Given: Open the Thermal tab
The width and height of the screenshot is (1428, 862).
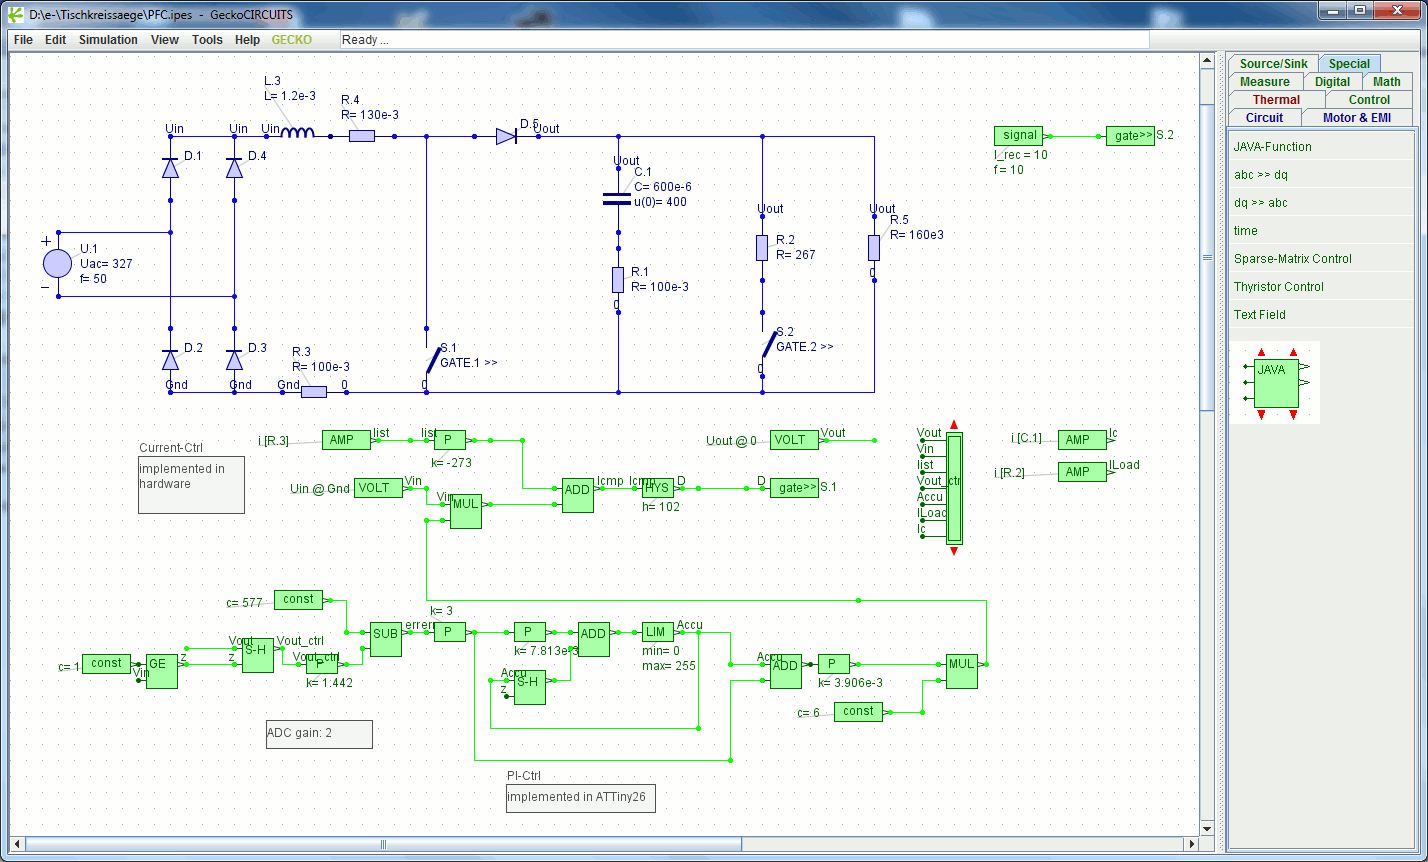Looking at the screenshot, I should point(1276,99).
